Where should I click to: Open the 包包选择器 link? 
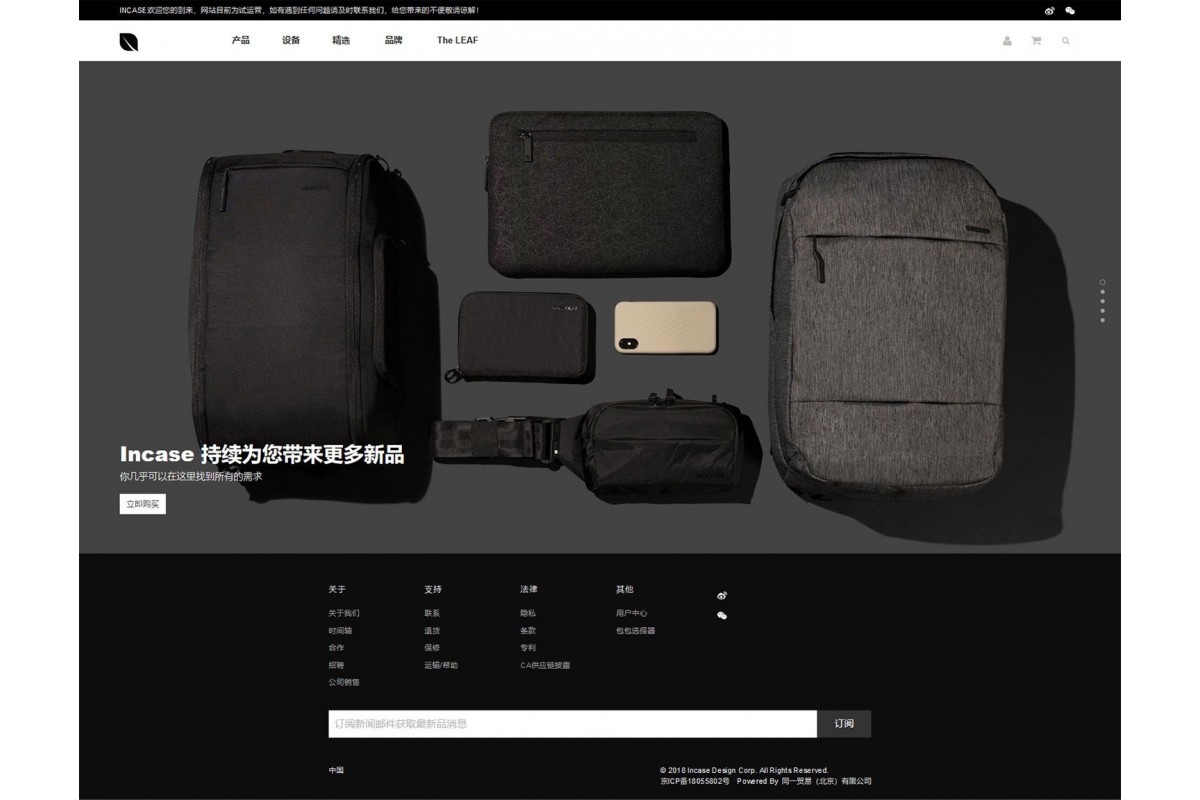636,630
